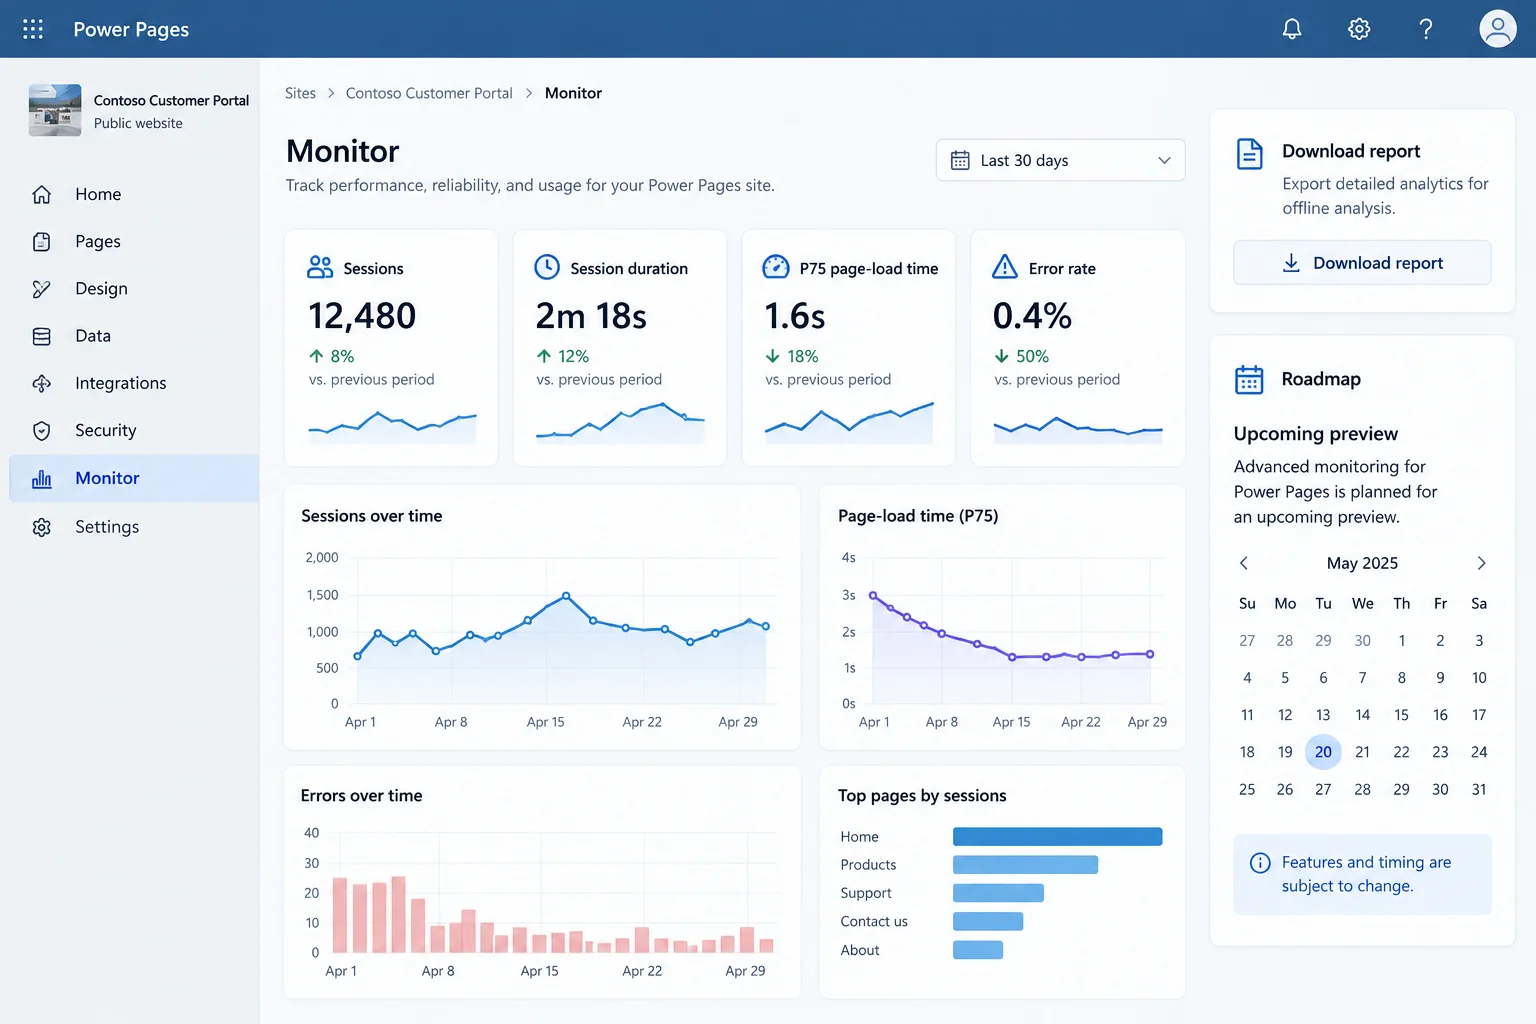This screenshot has height=1024, width=1536.
Task: Click the May 2025 month label
Action: [1362, 563]
